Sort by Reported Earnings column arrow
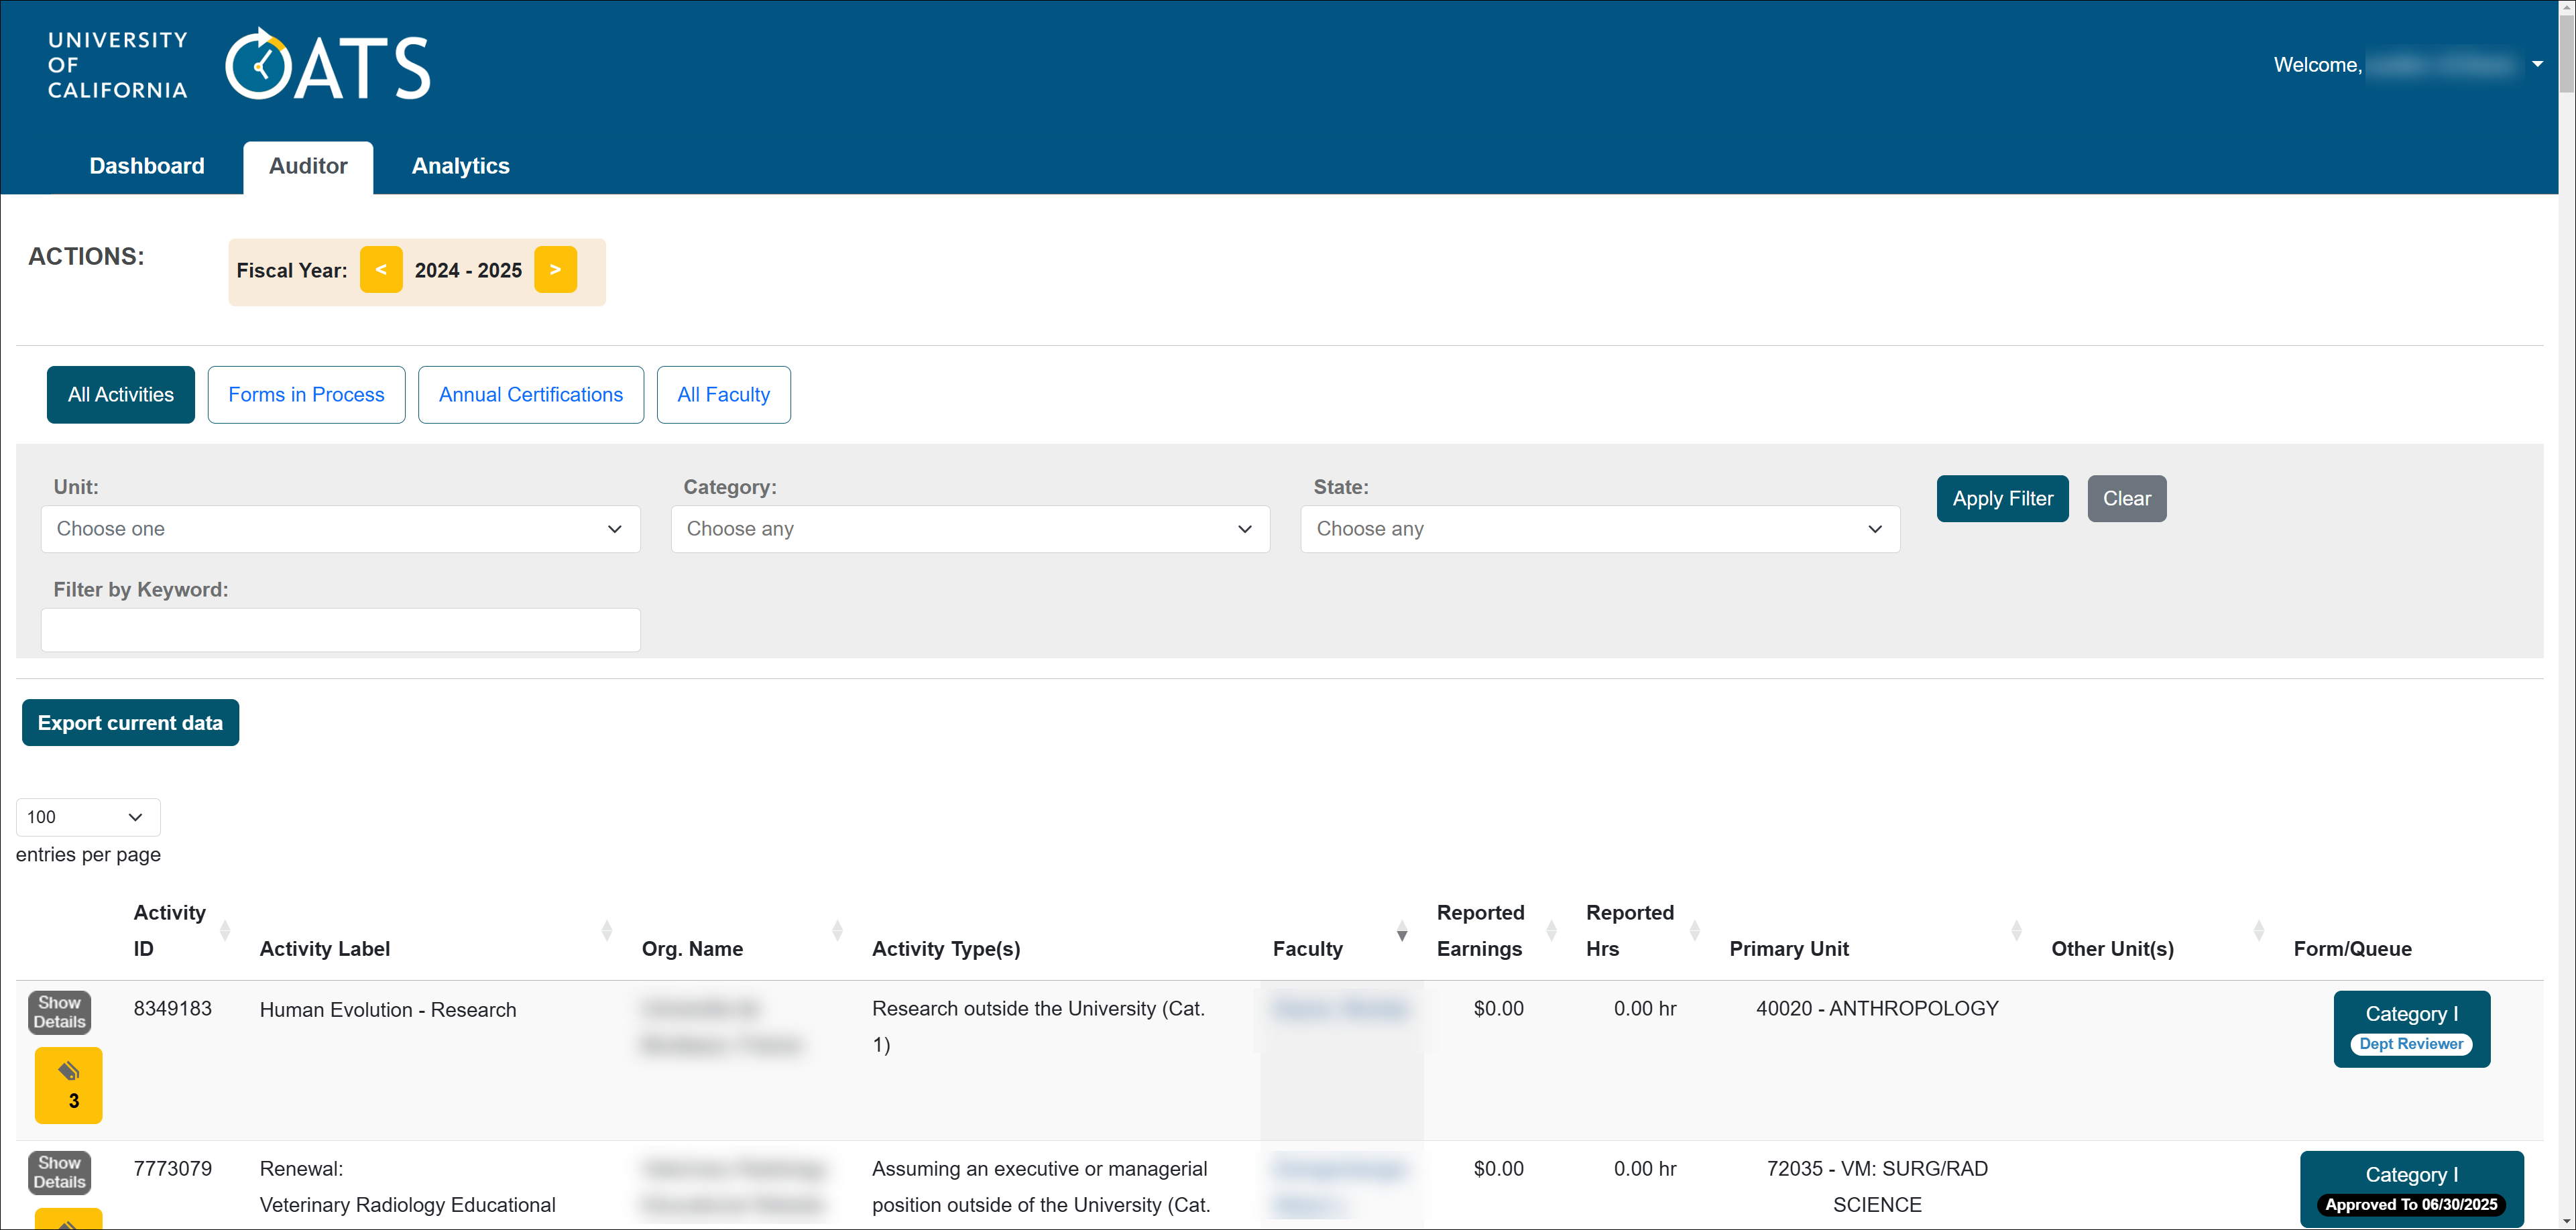This screenshot has width=2576, height=1230. click(x=1552, y=930)
